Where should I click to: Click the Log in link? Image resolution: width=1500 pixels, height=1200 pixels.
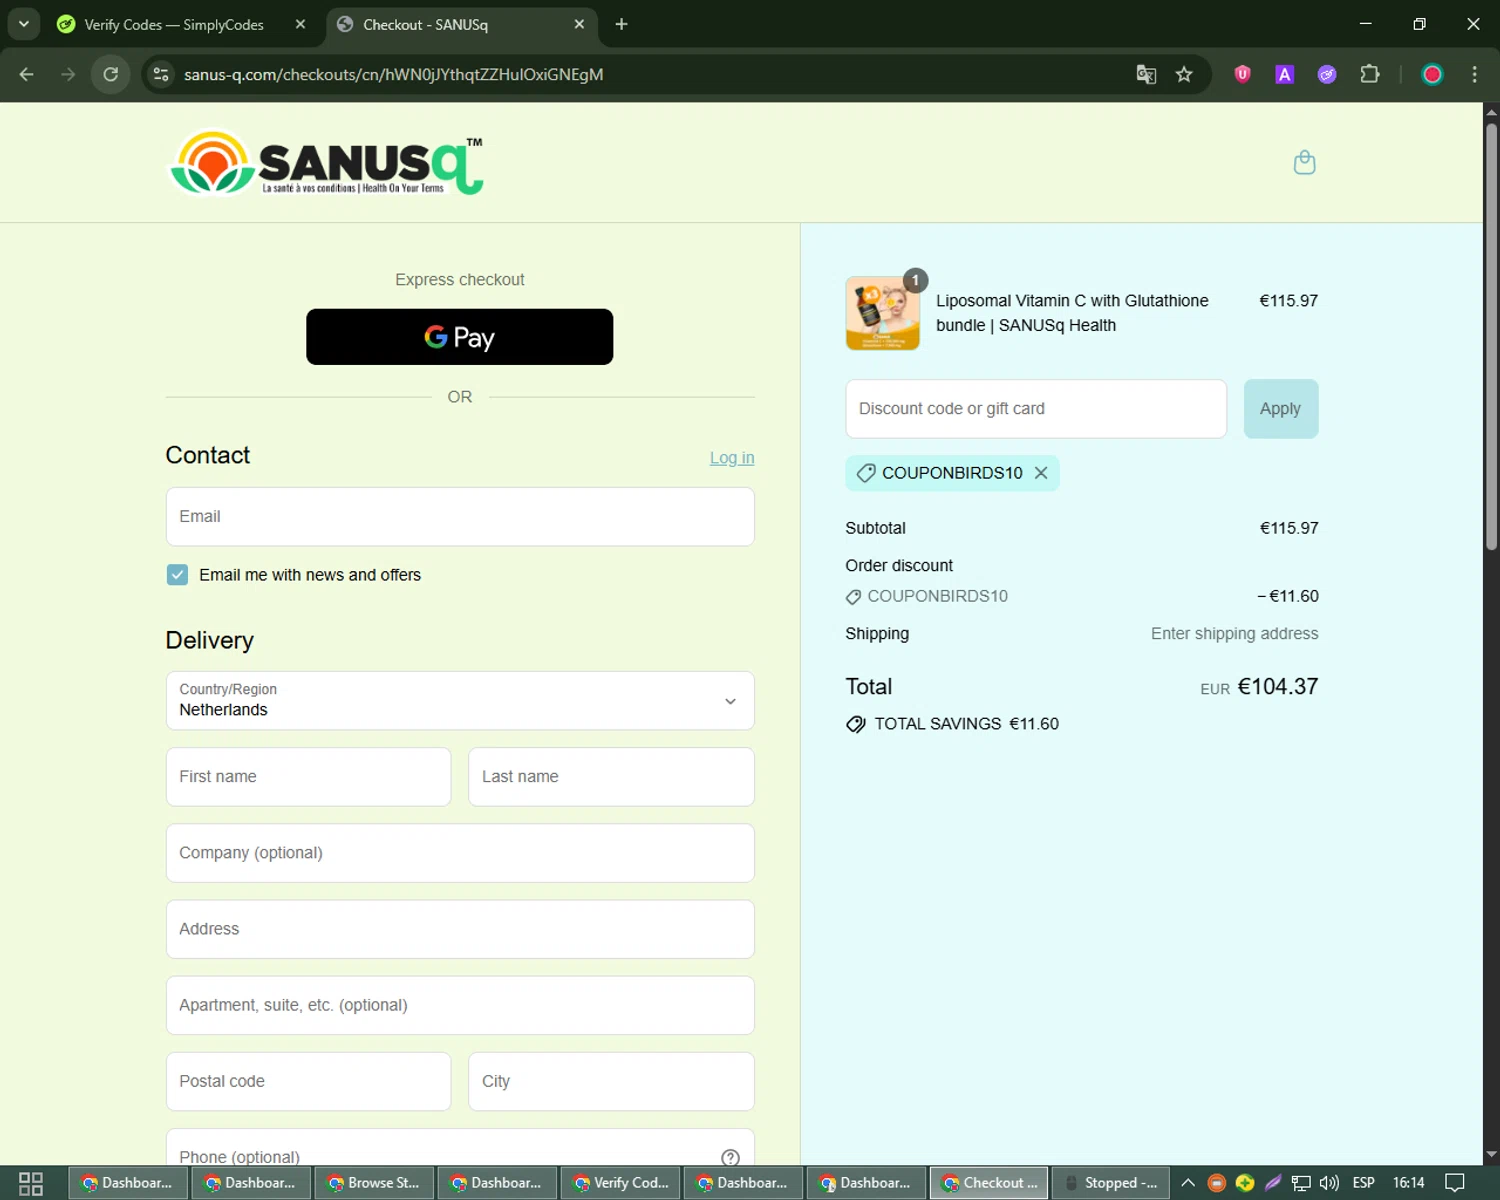(732, 458)
